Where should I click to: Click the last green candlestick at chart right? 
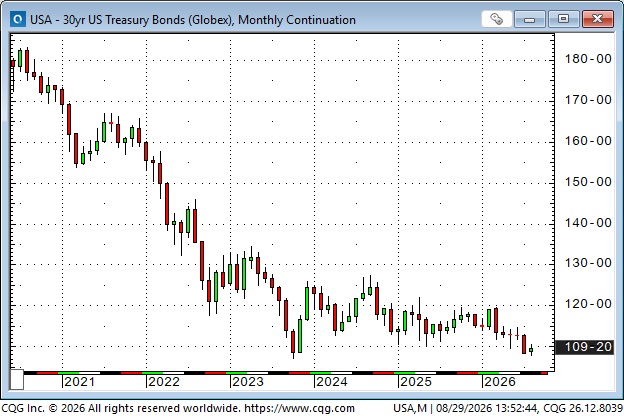(531, 350)
